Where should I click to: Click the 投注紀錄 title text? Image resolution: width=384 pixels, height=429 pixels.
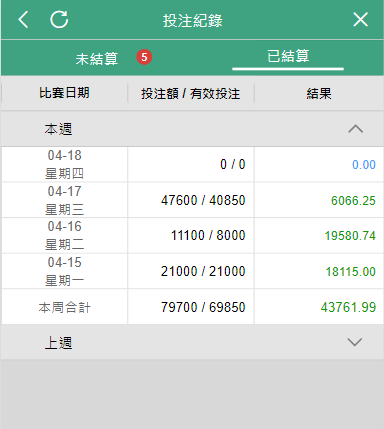coord(193,20)
